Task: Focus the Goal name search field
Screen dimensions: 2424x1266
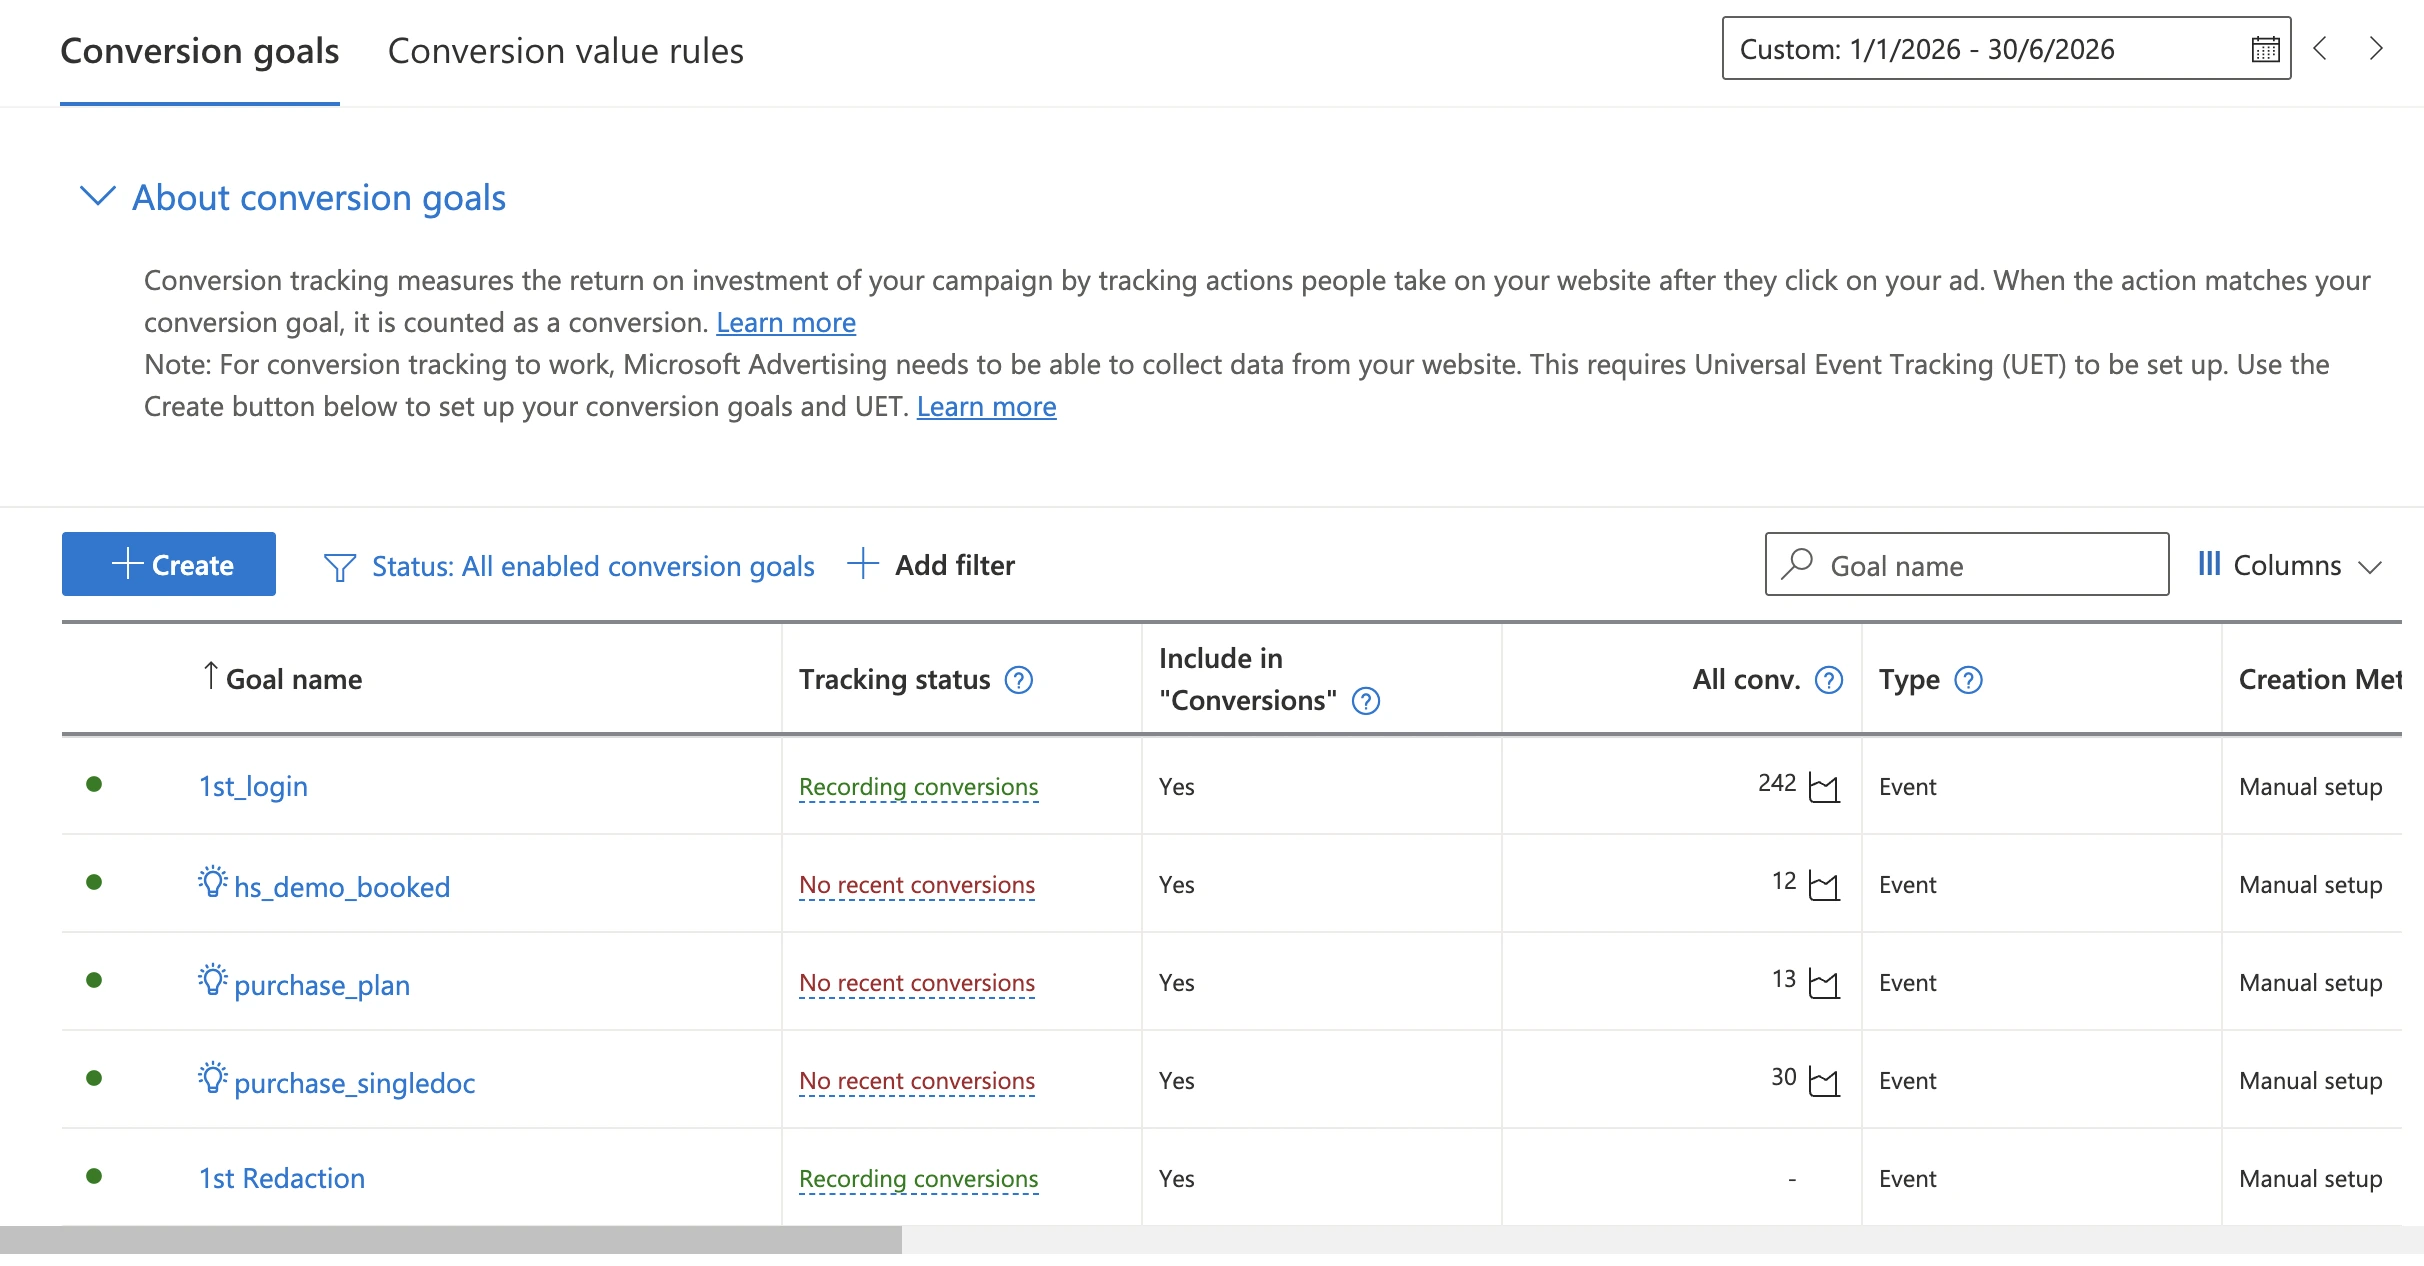Action: 1967,564
